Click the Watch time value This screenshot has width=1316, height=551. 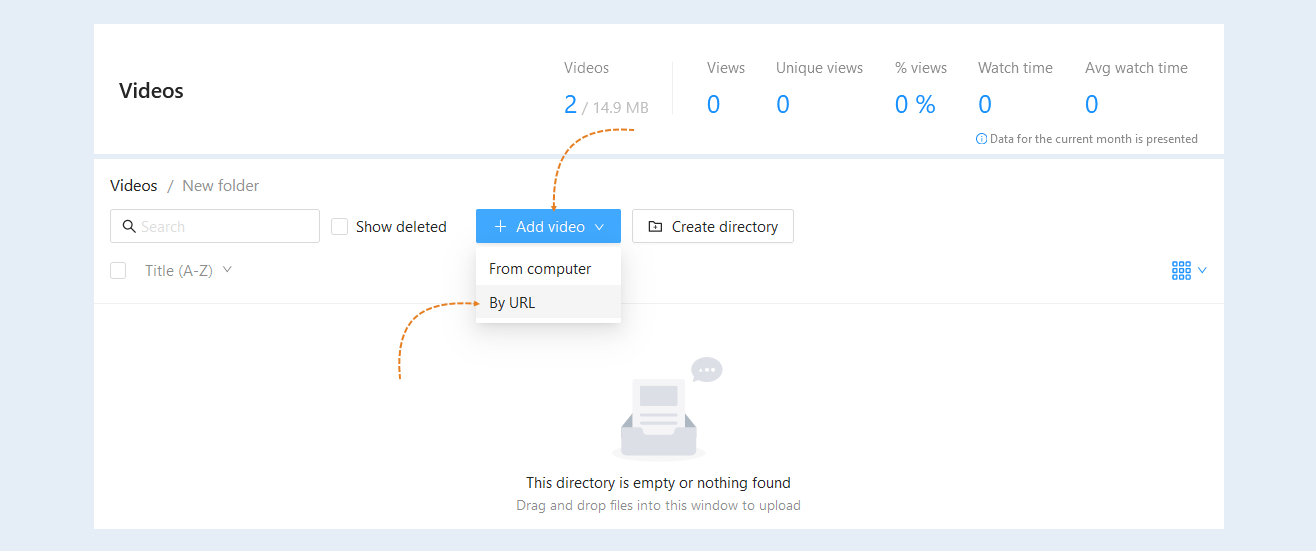[x=985, y=104]
